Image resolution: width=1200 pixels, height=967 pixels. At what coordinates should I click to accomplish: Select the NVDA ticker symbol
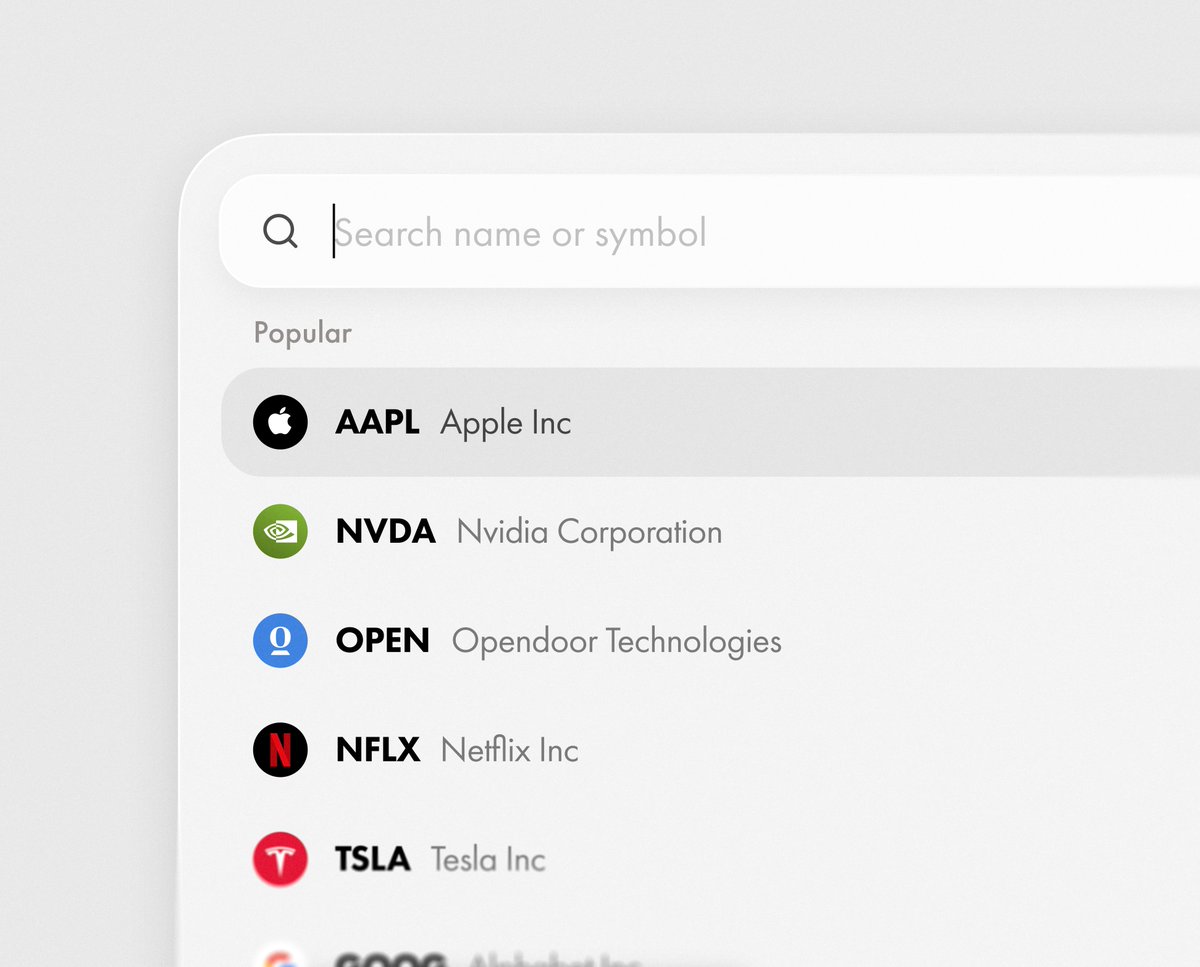point(386,532)
